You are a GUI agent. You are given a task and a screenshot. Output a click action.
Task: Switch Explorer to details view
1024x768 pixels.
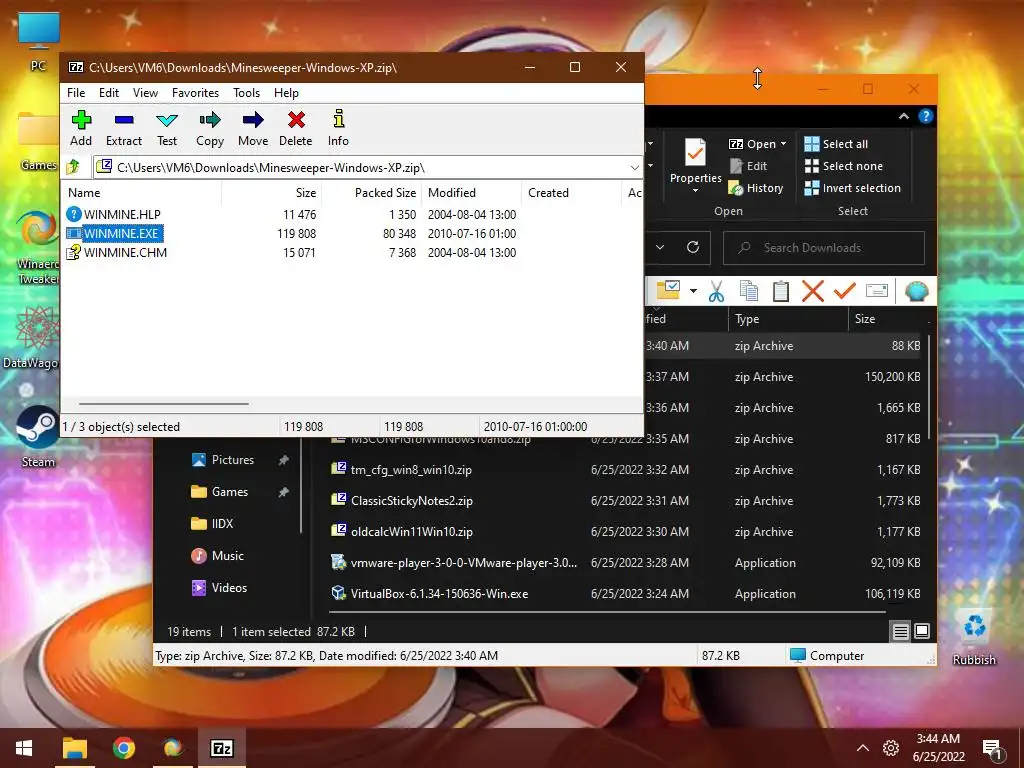(901, 631)
